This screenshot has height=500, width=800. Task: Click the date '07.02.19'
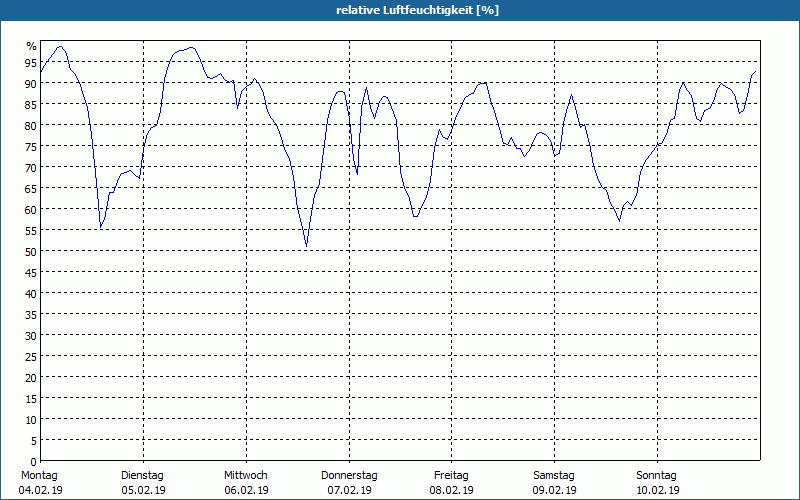349,490
